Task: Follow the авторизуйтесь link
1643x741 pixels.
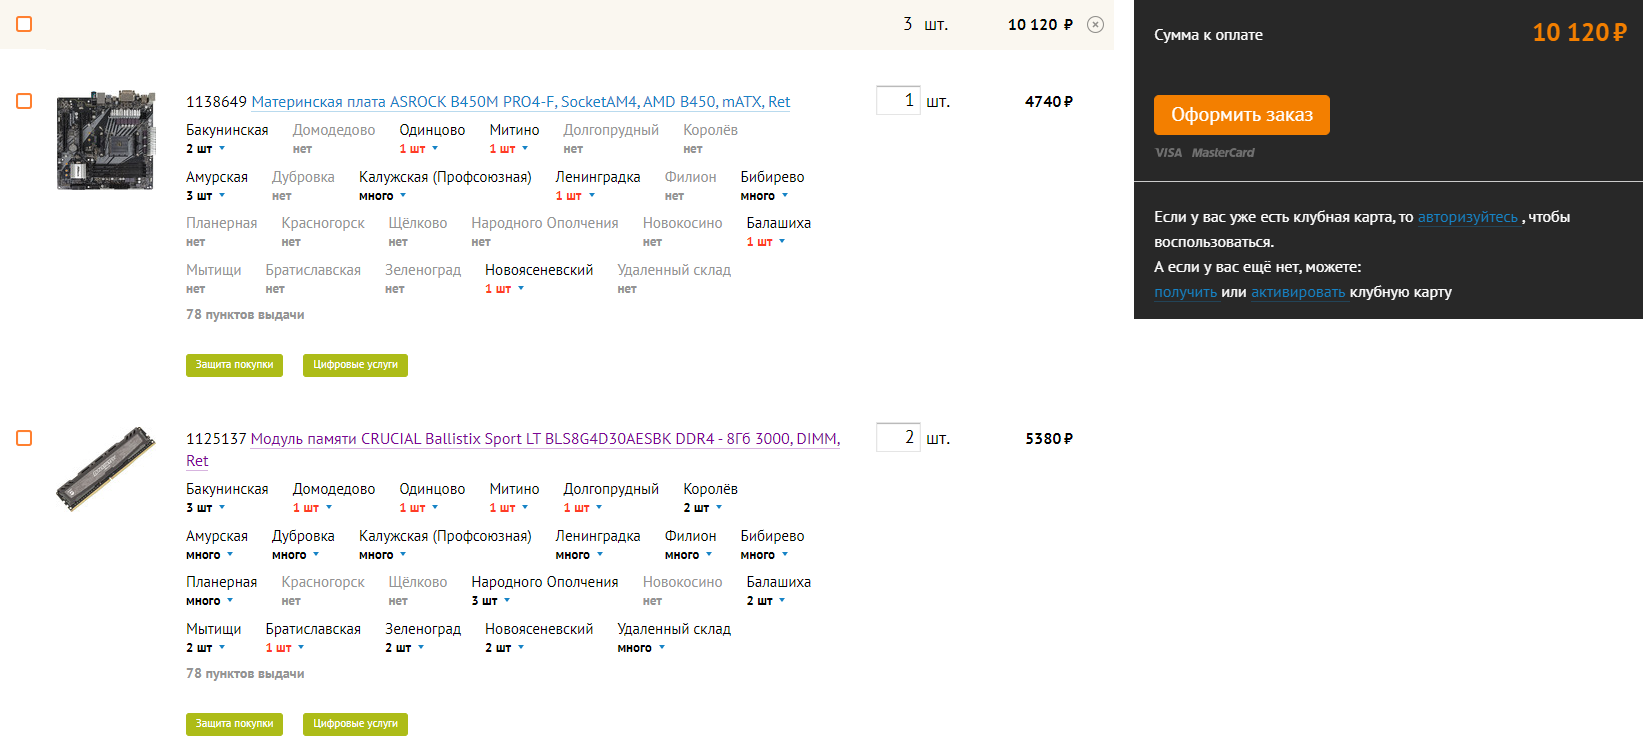Action: tap(1468, 217)
